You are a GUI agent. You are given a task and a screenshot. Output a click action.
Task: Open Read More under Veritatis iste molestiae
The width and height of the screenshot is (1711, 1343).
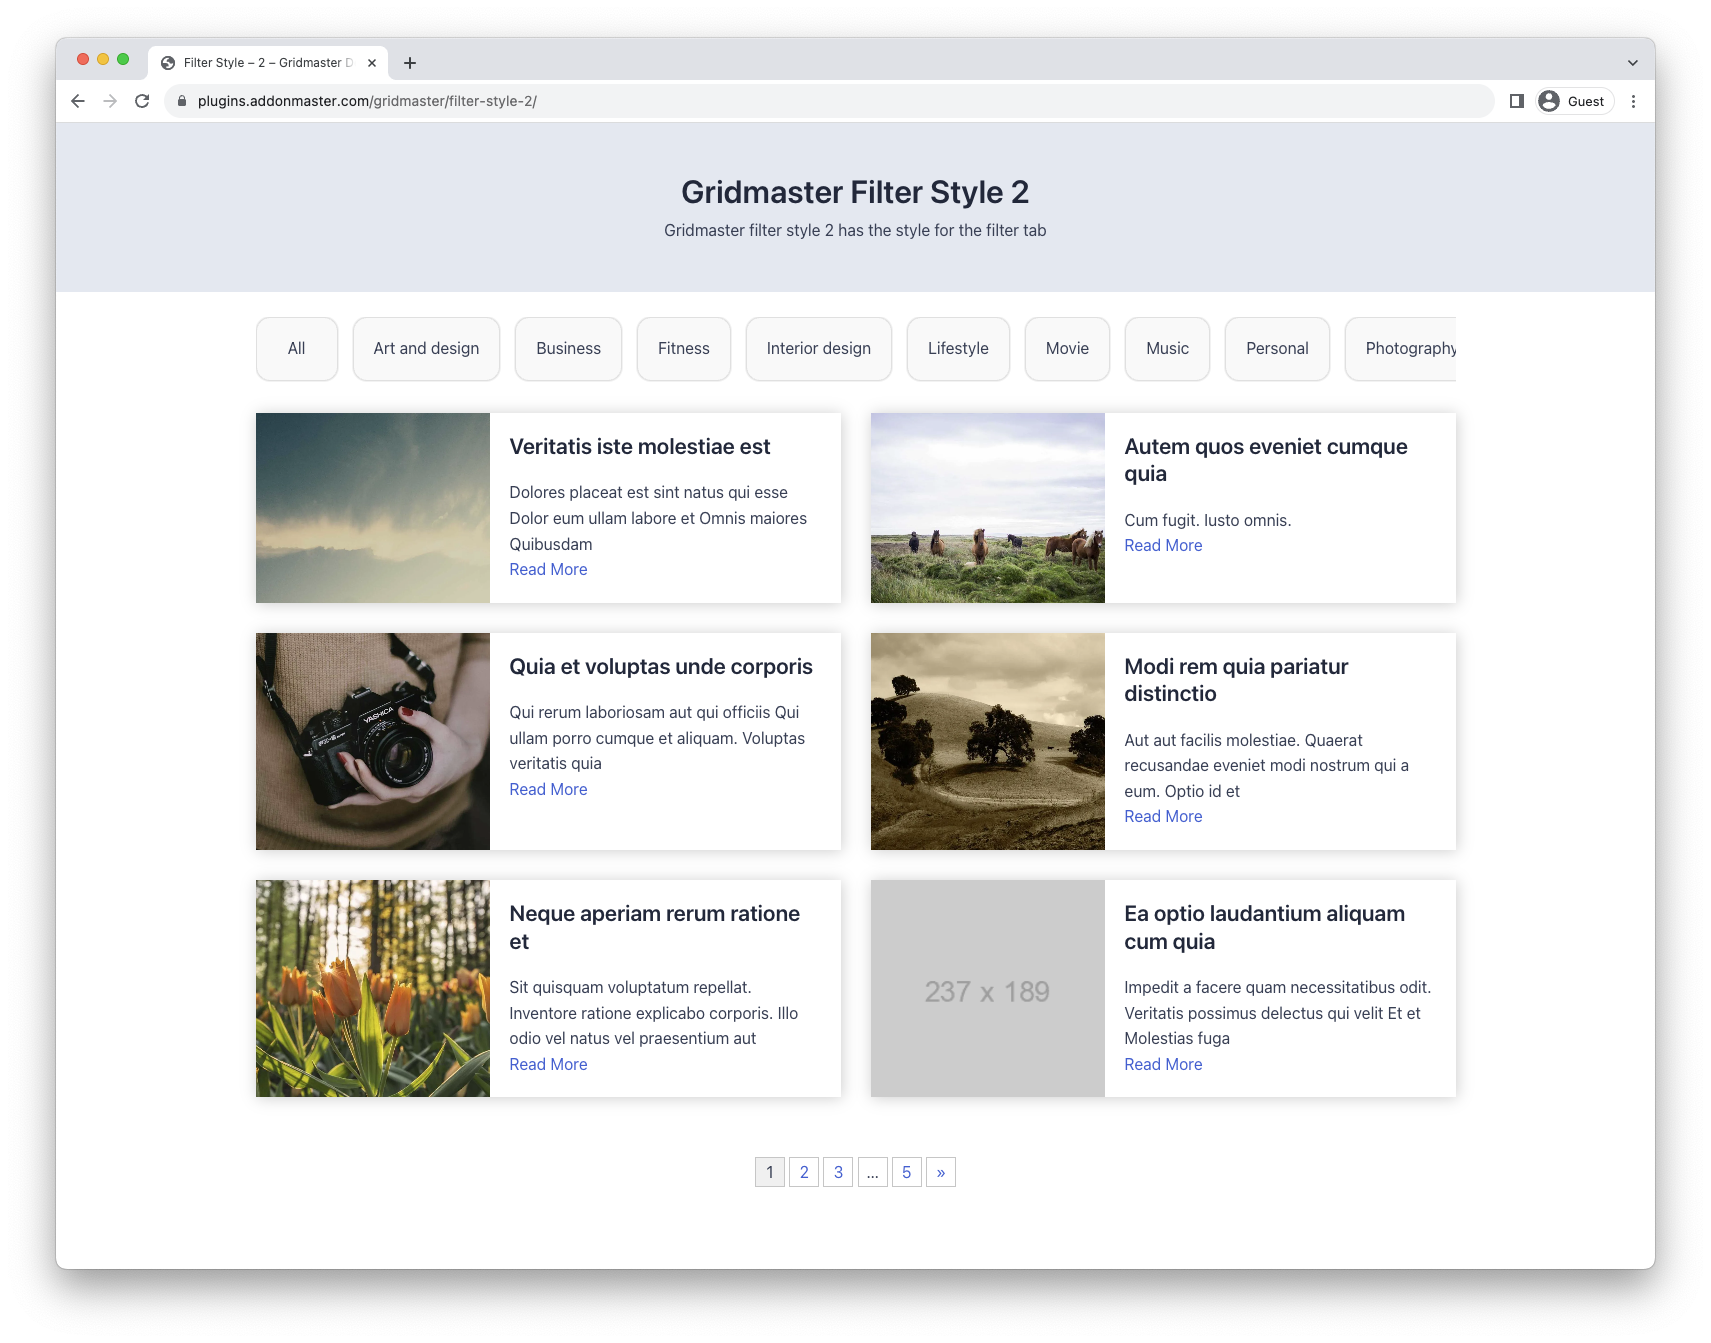[x=548, y=570]
